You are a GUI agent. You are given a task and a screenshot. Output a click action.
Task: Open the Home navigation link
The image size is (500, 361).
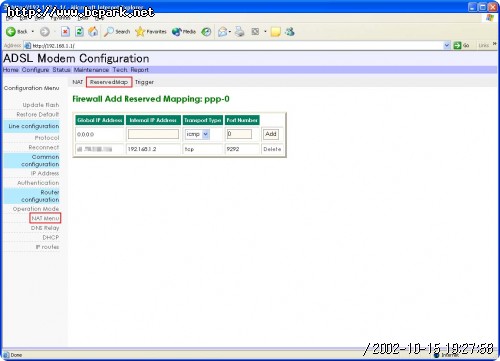tap(11, 70)
